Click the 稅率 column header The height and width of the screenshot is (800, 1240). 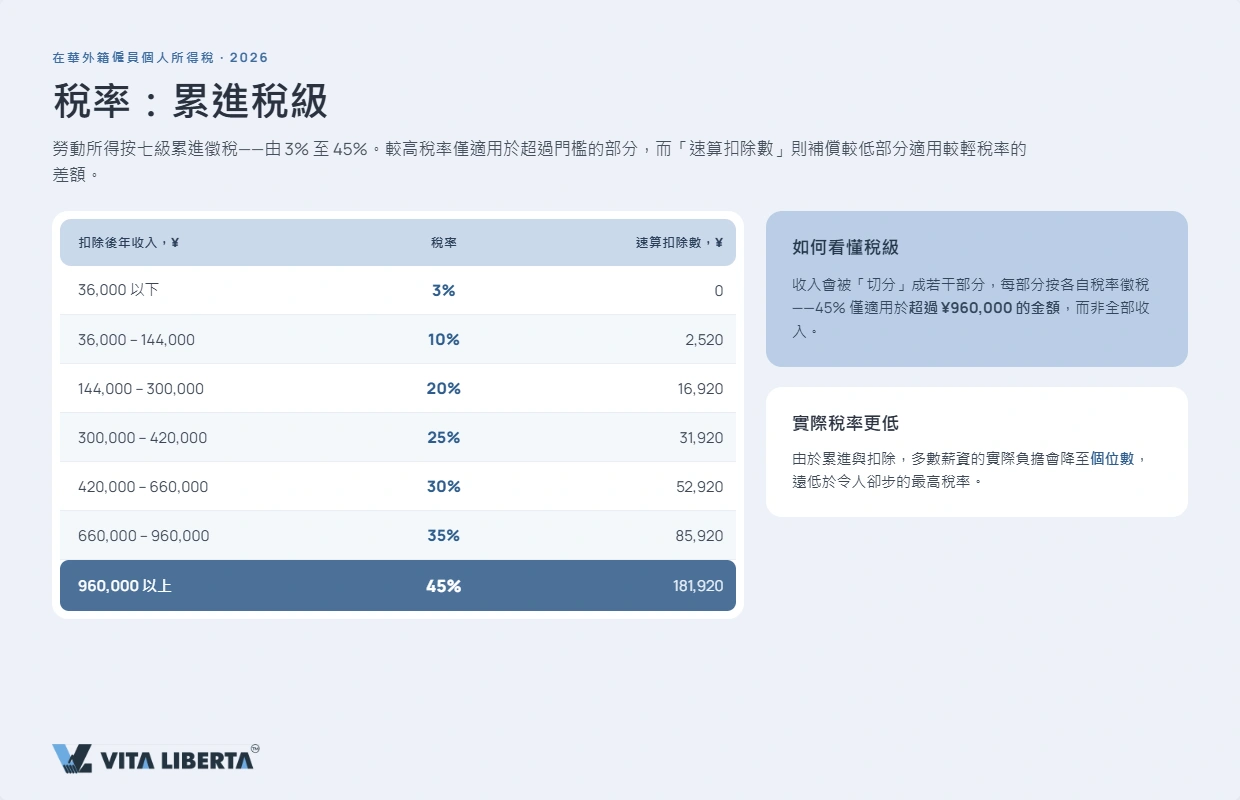[444, 242]
